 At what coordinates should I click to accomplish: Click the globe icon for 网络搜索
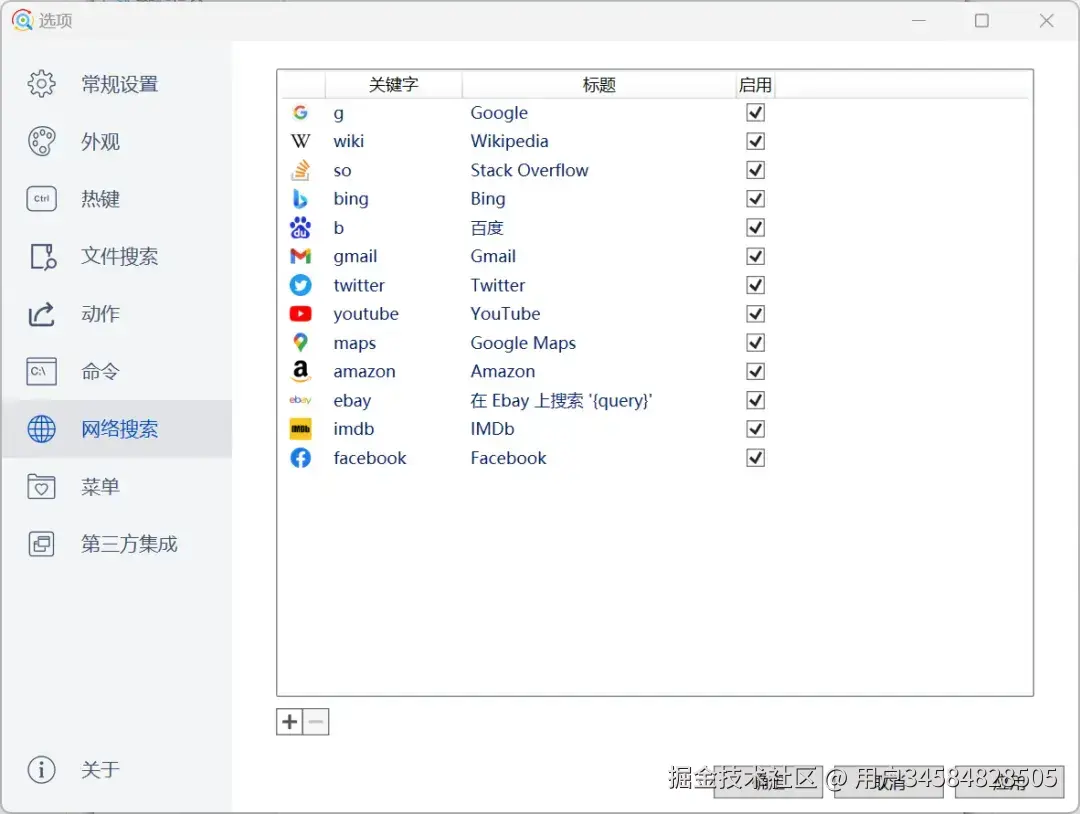coord(41,429)
